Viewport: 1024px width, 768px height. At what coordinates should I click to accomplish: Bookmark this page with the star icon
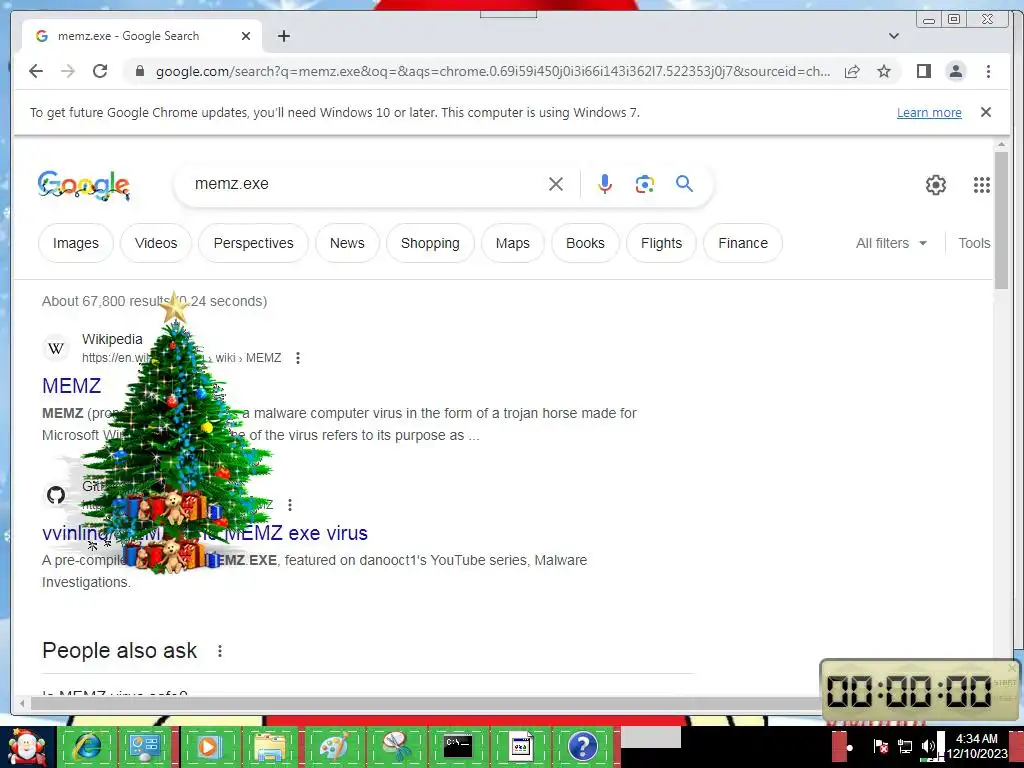[x=884, y=71]
